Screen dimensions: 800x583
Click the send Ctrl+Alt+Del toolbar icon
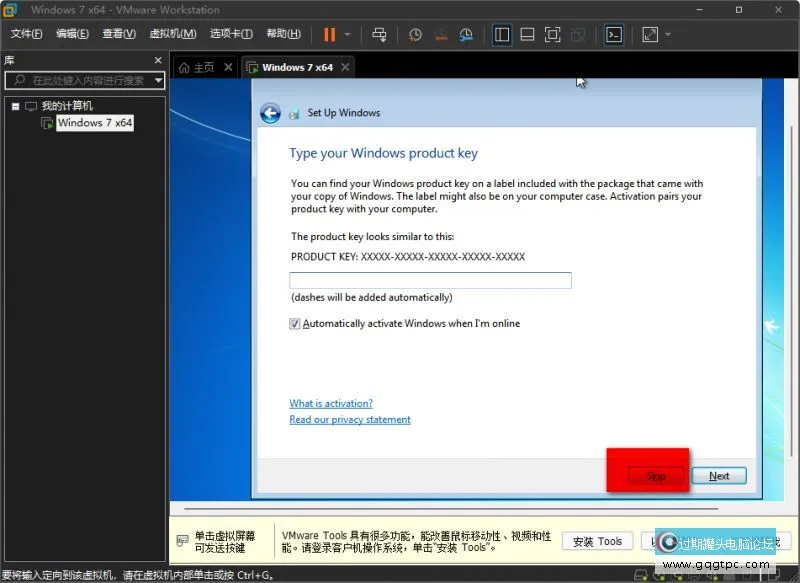(379, 34)
